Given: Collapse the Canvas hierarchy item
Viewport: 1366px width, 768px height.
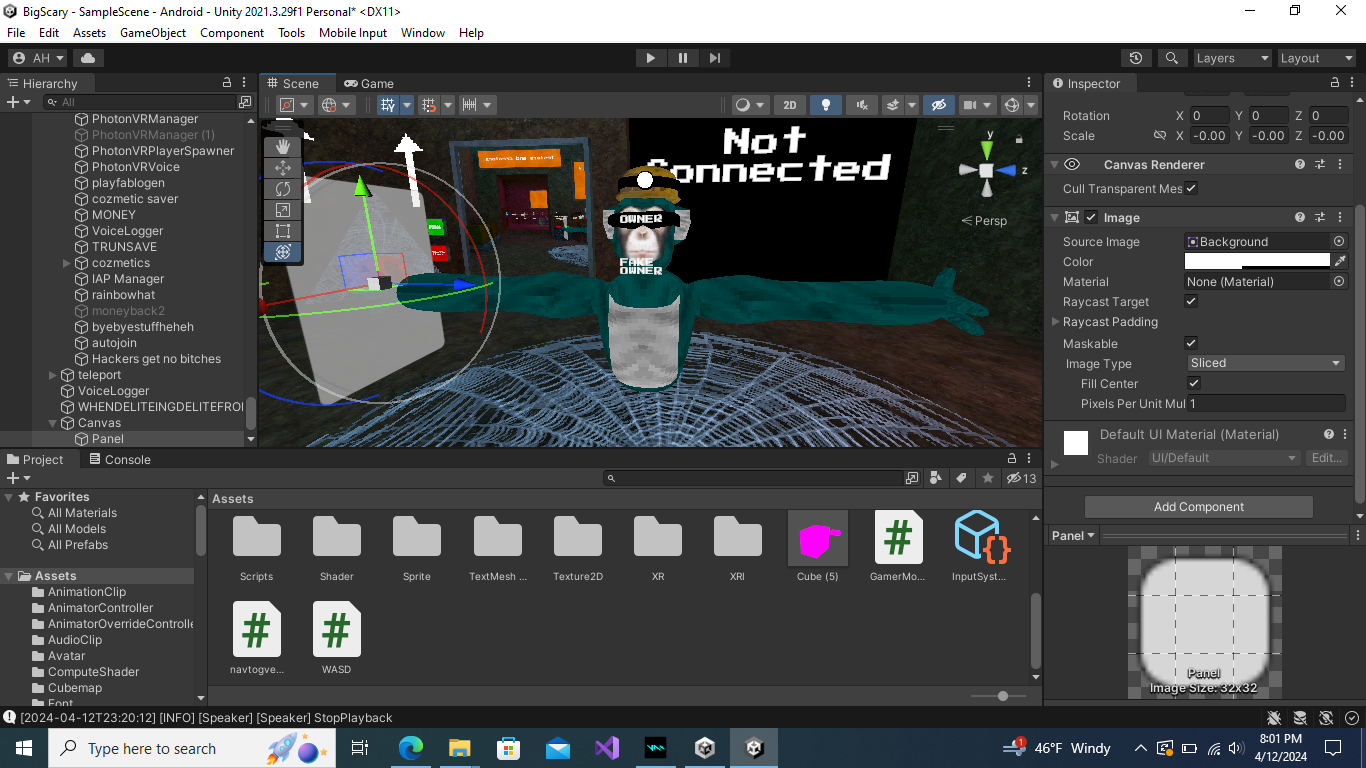Looking at the screenshot, I should click(x=53, y=423).
